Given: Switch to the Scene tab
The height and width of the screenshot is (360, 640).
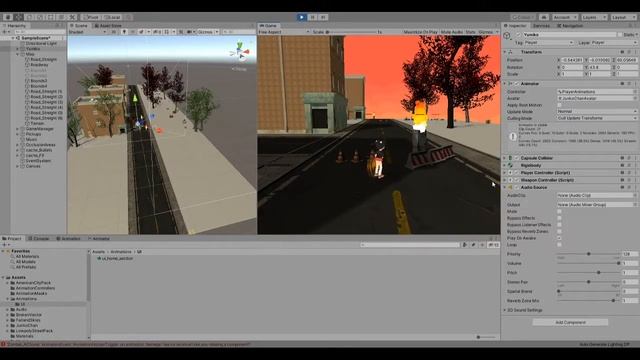Looking at the screenshot, I should (79, 25).
